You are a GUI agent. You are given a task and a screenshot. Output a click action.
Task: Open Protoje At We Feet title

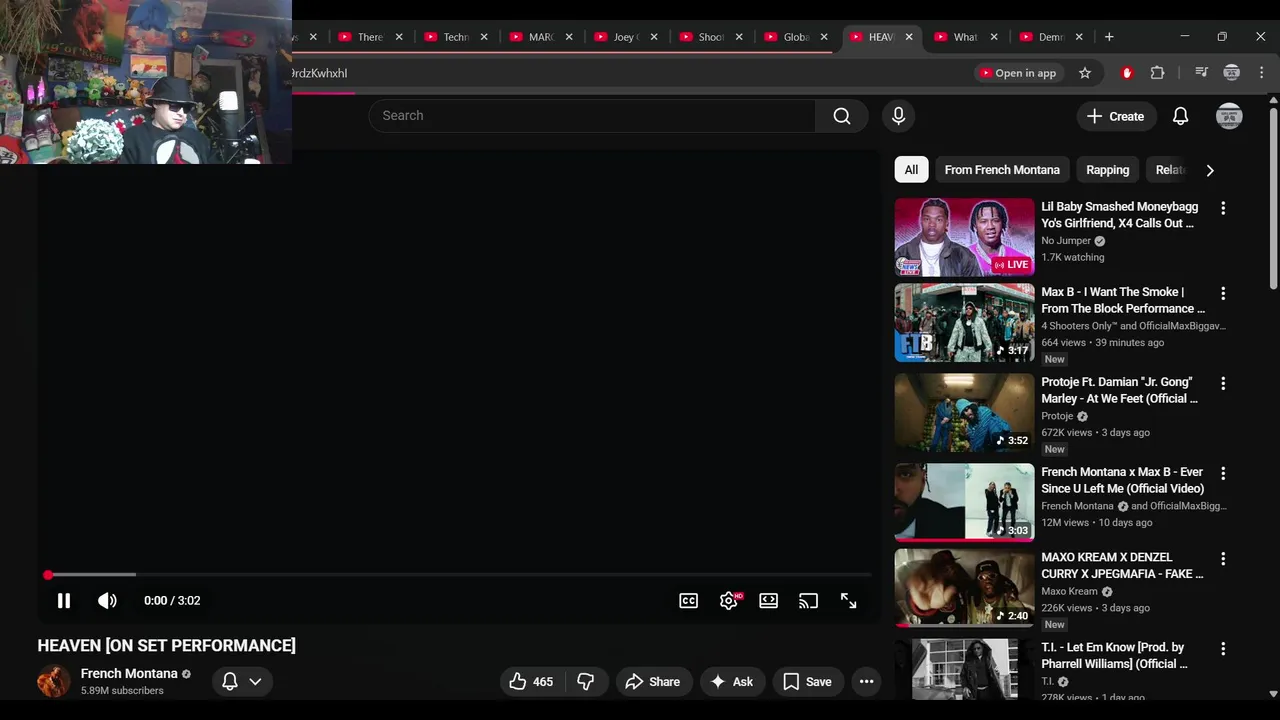click(x=1119, y=390)
